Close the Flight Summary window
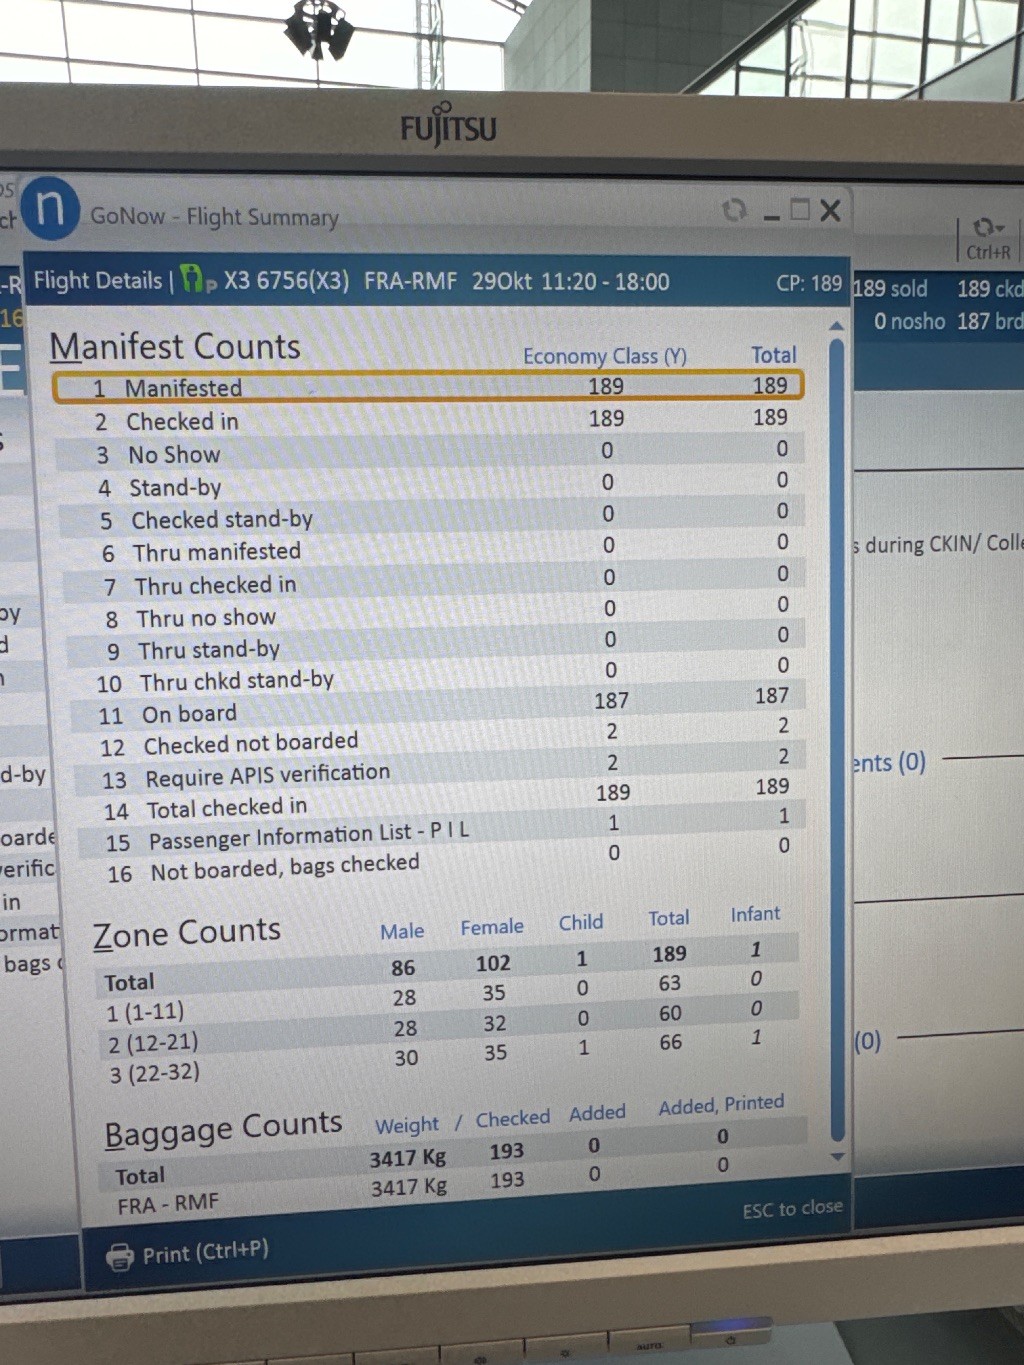The width and height of the screenshot is (1024, 1365). coord(830,210)
